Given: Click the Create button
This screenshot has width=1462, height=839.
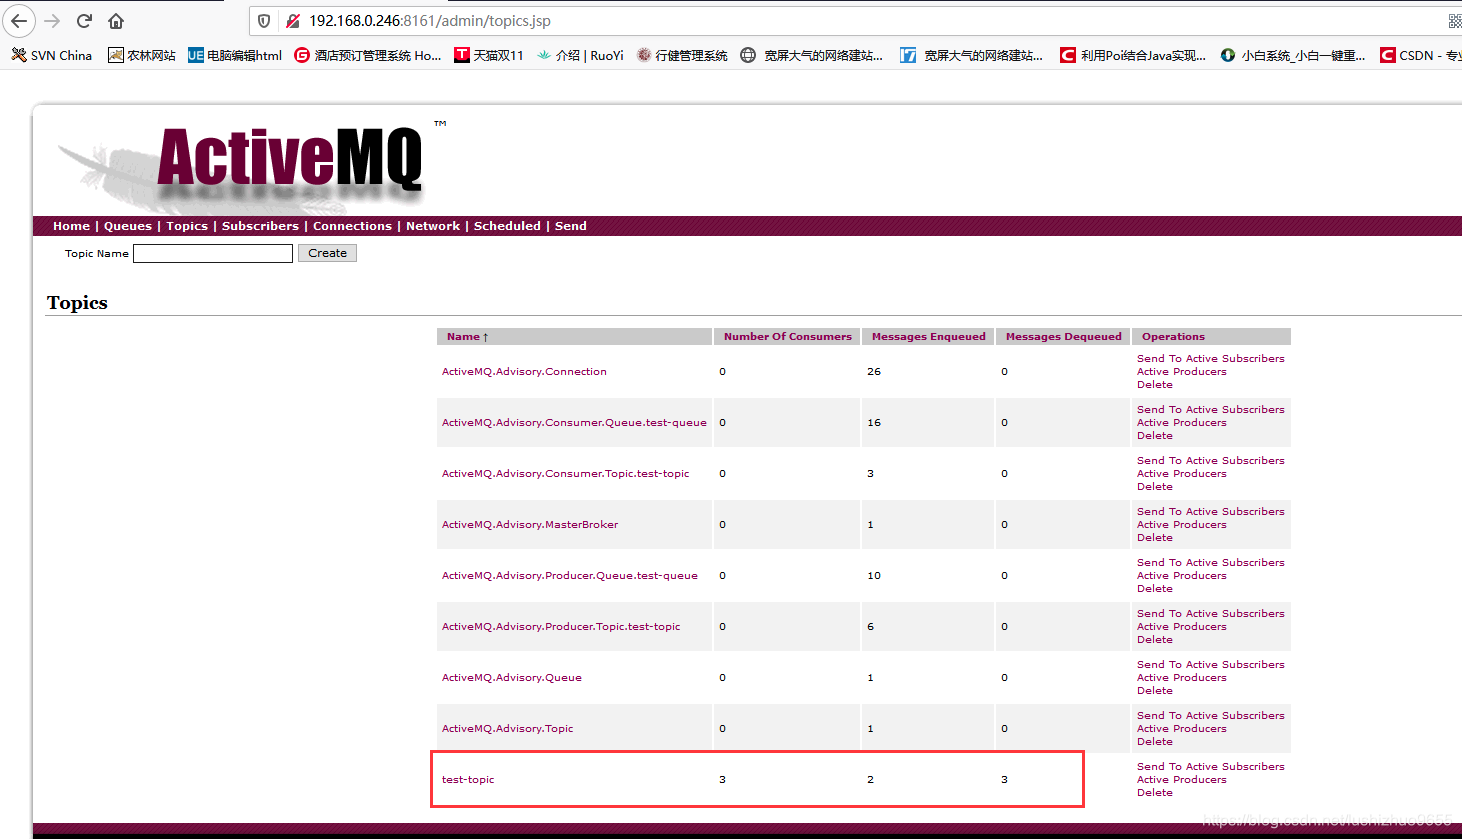Looking at the screenshot, I should tap(327, 253).
